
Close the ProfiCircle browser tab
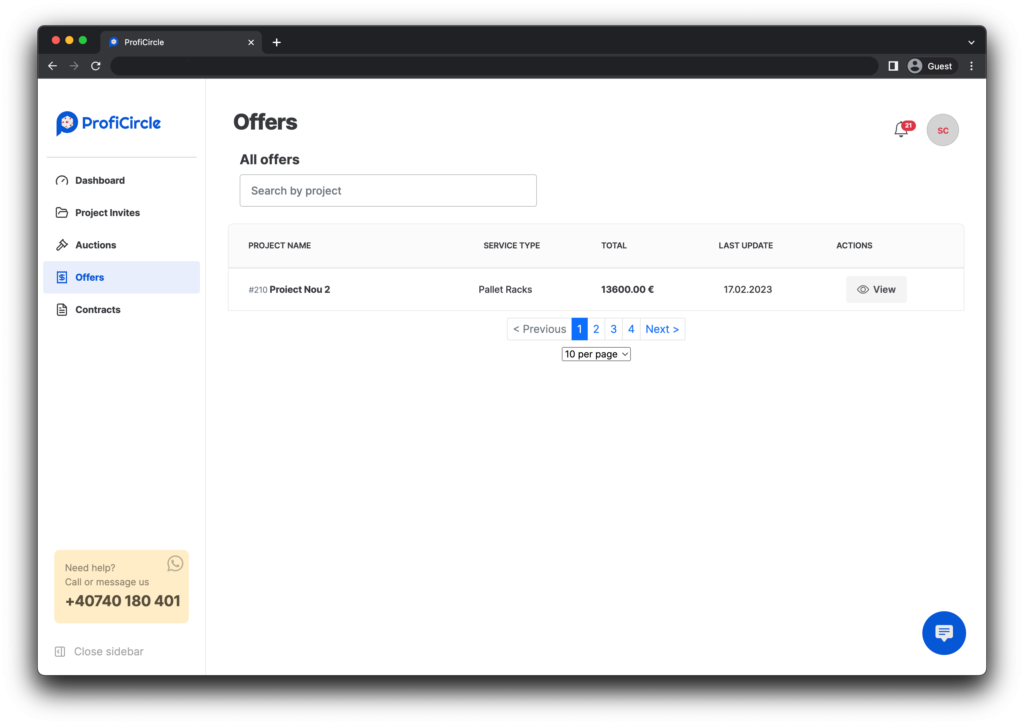click(251, 42)
